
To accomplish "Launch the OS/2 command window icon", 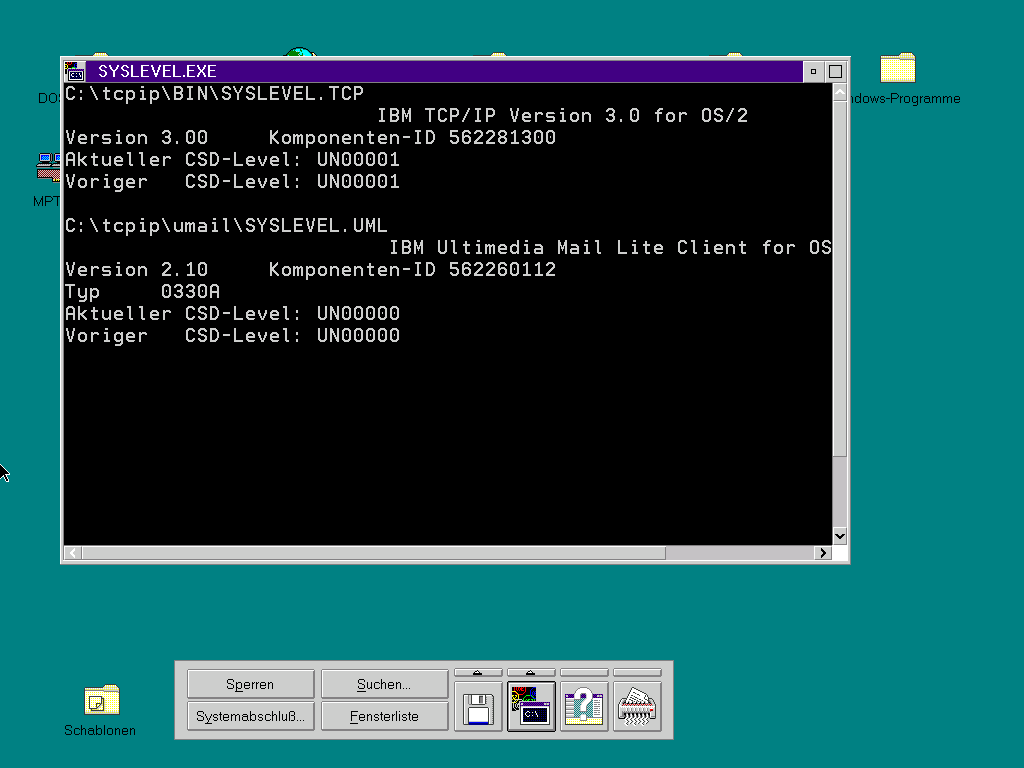I will coord(531,707).
